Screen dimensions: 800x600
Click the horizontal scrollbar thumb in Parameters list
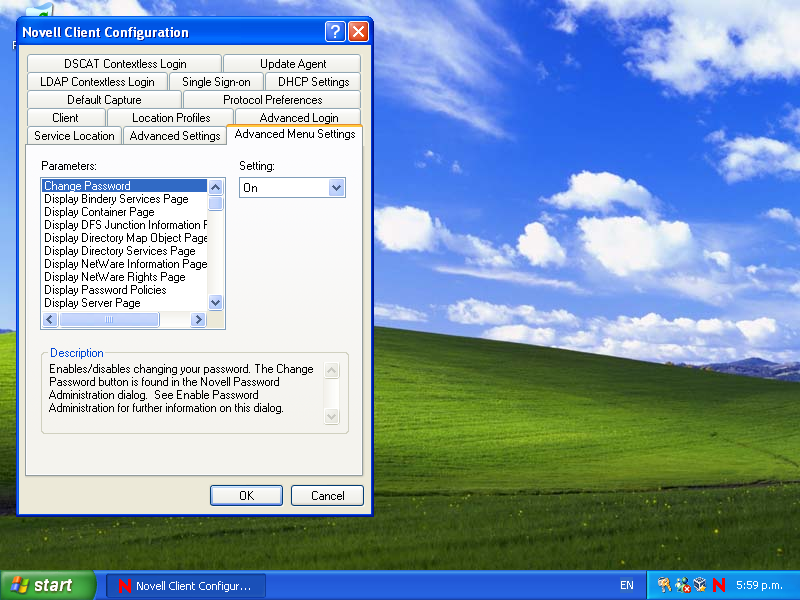point(109,319)
